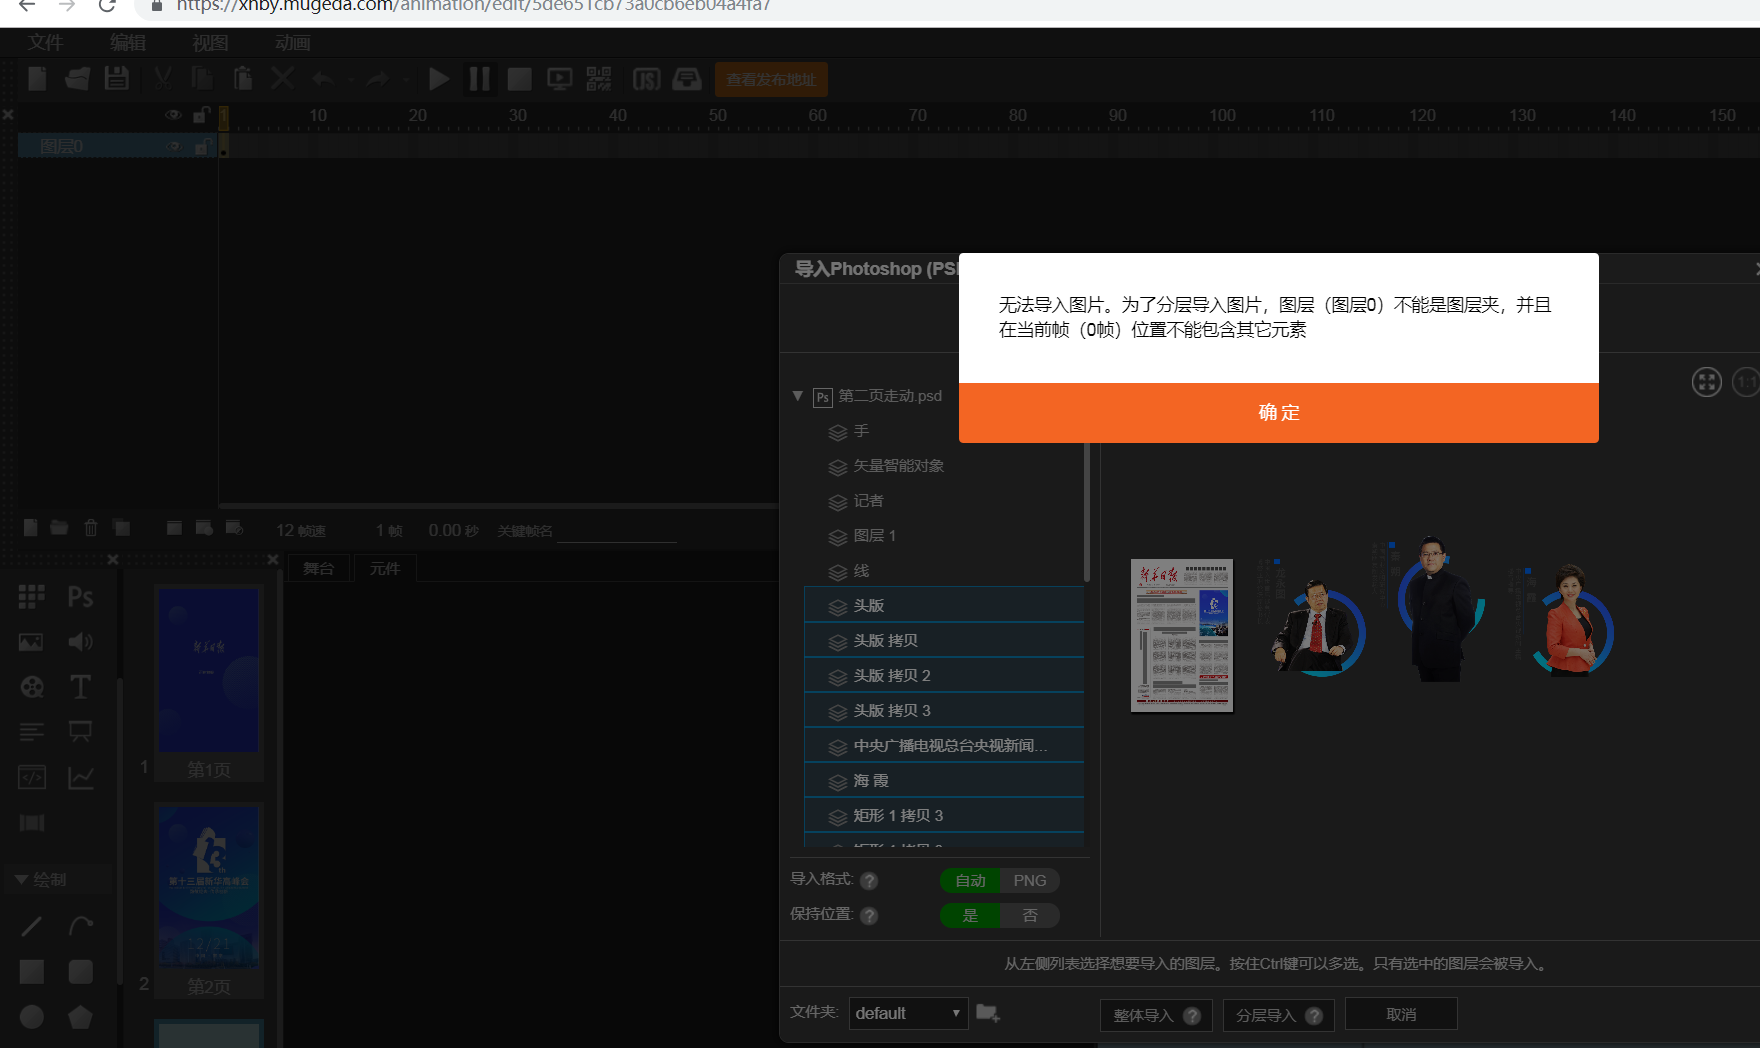Toggle all-layers eye icon in timeline header
Screen dimensions: 1760x1048
pyautogui.click(x=173, y=115)
